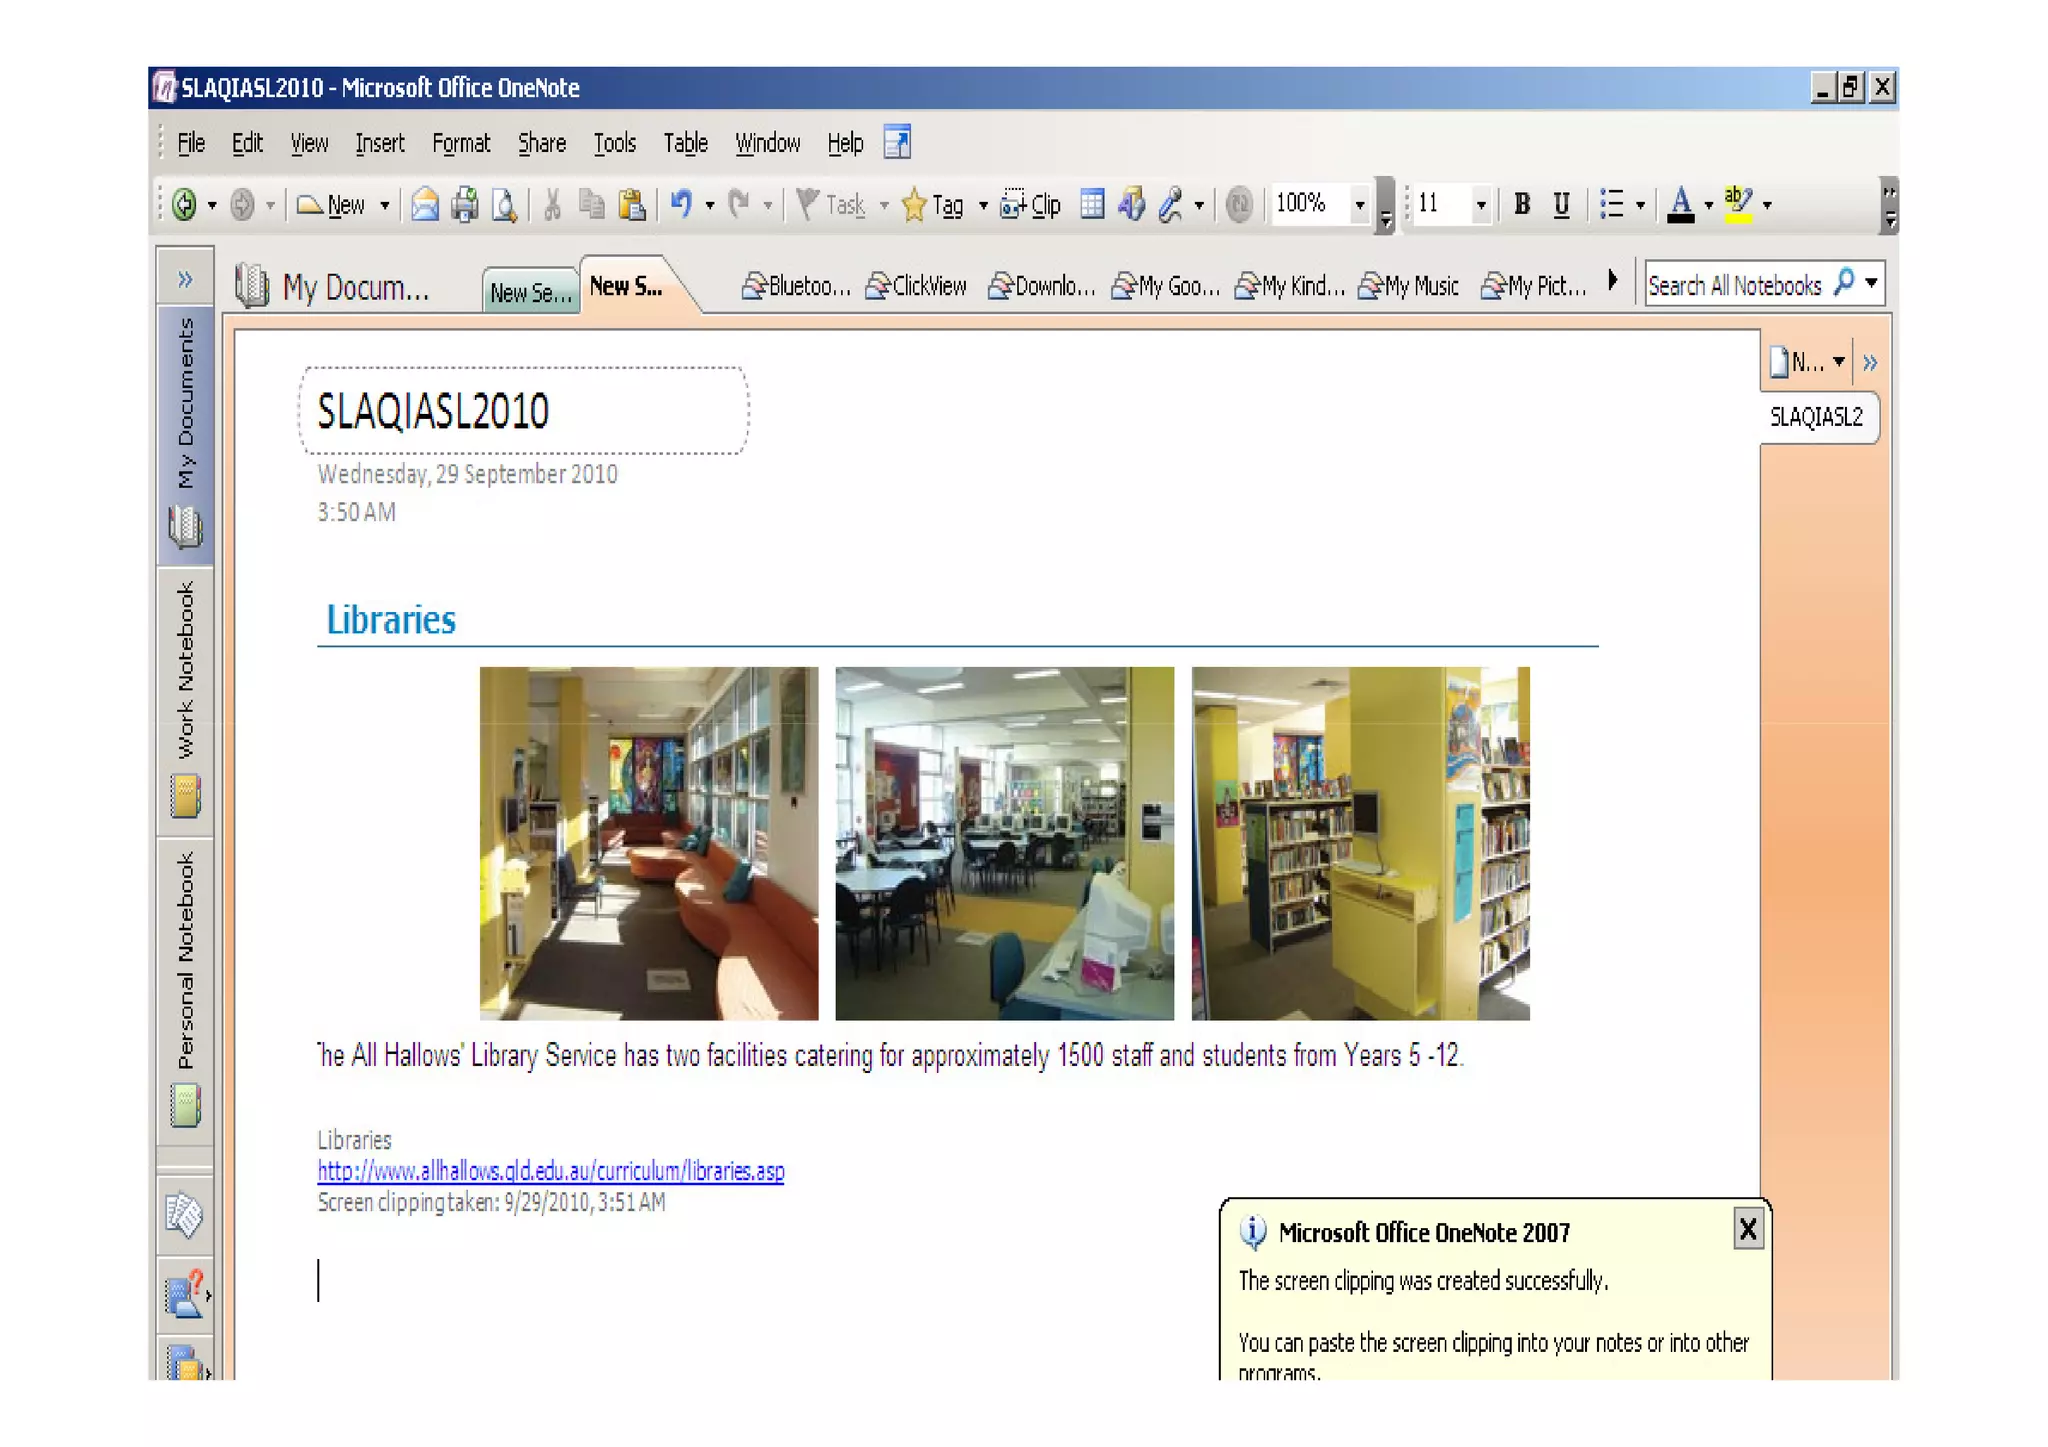
Task: Toggle the bulleted list button
Action: (1611, 204)
